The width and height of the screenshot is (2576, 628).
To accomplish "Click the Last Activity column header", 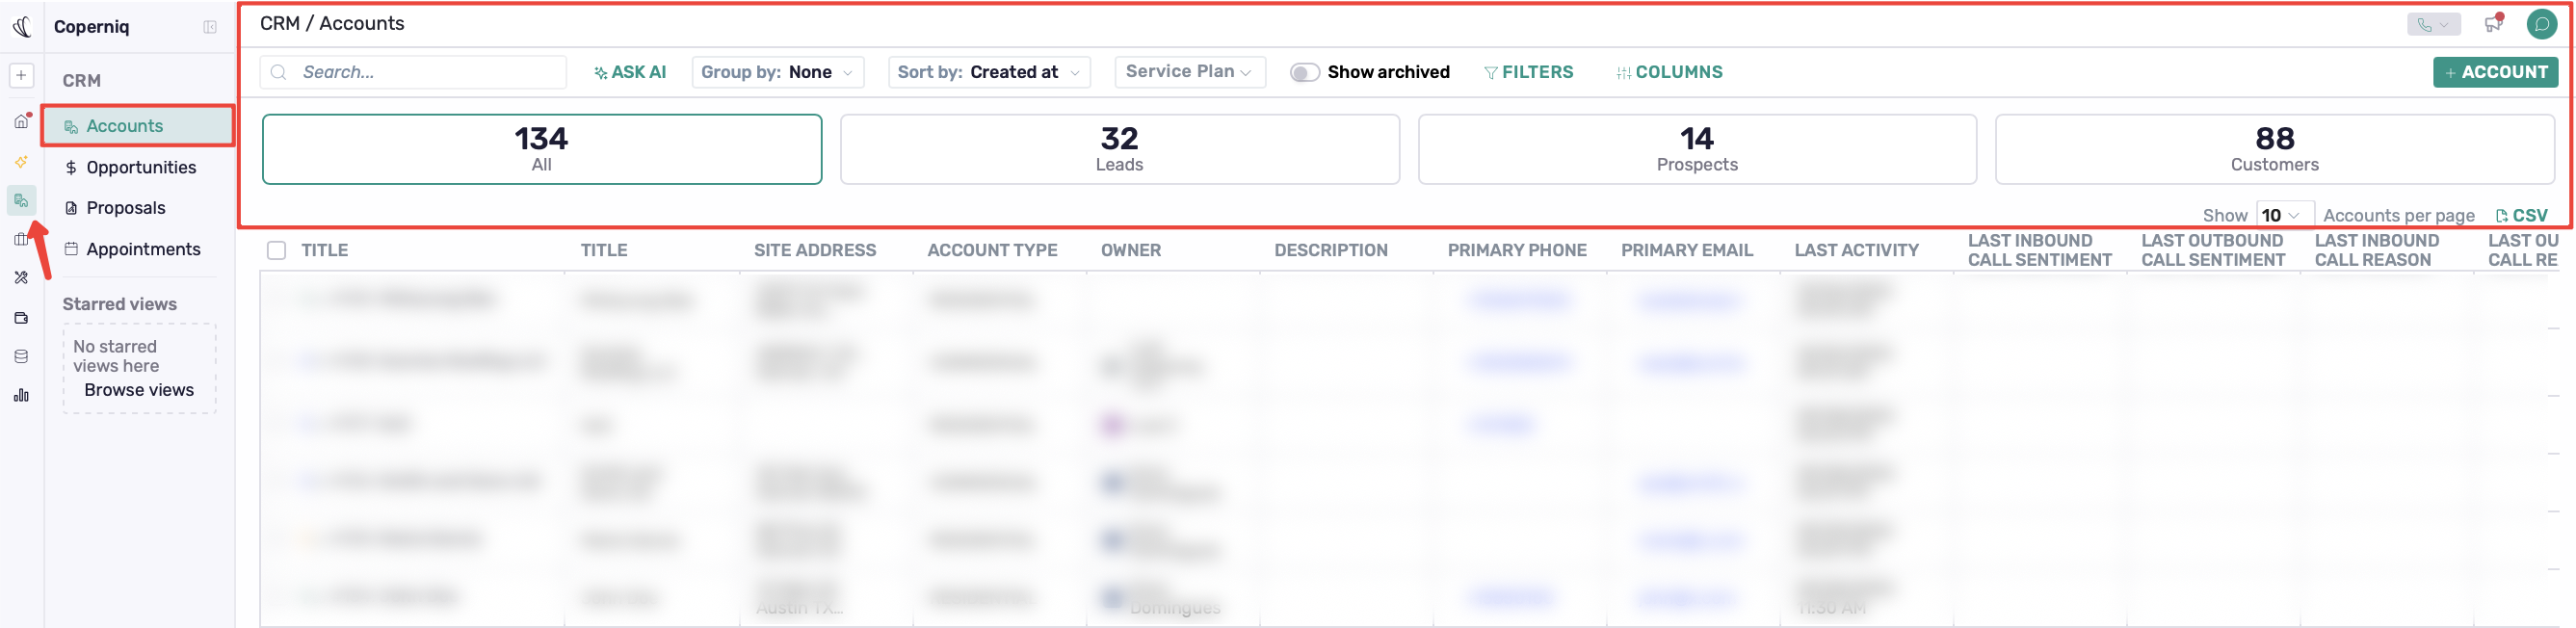I will pos(1856,250).
